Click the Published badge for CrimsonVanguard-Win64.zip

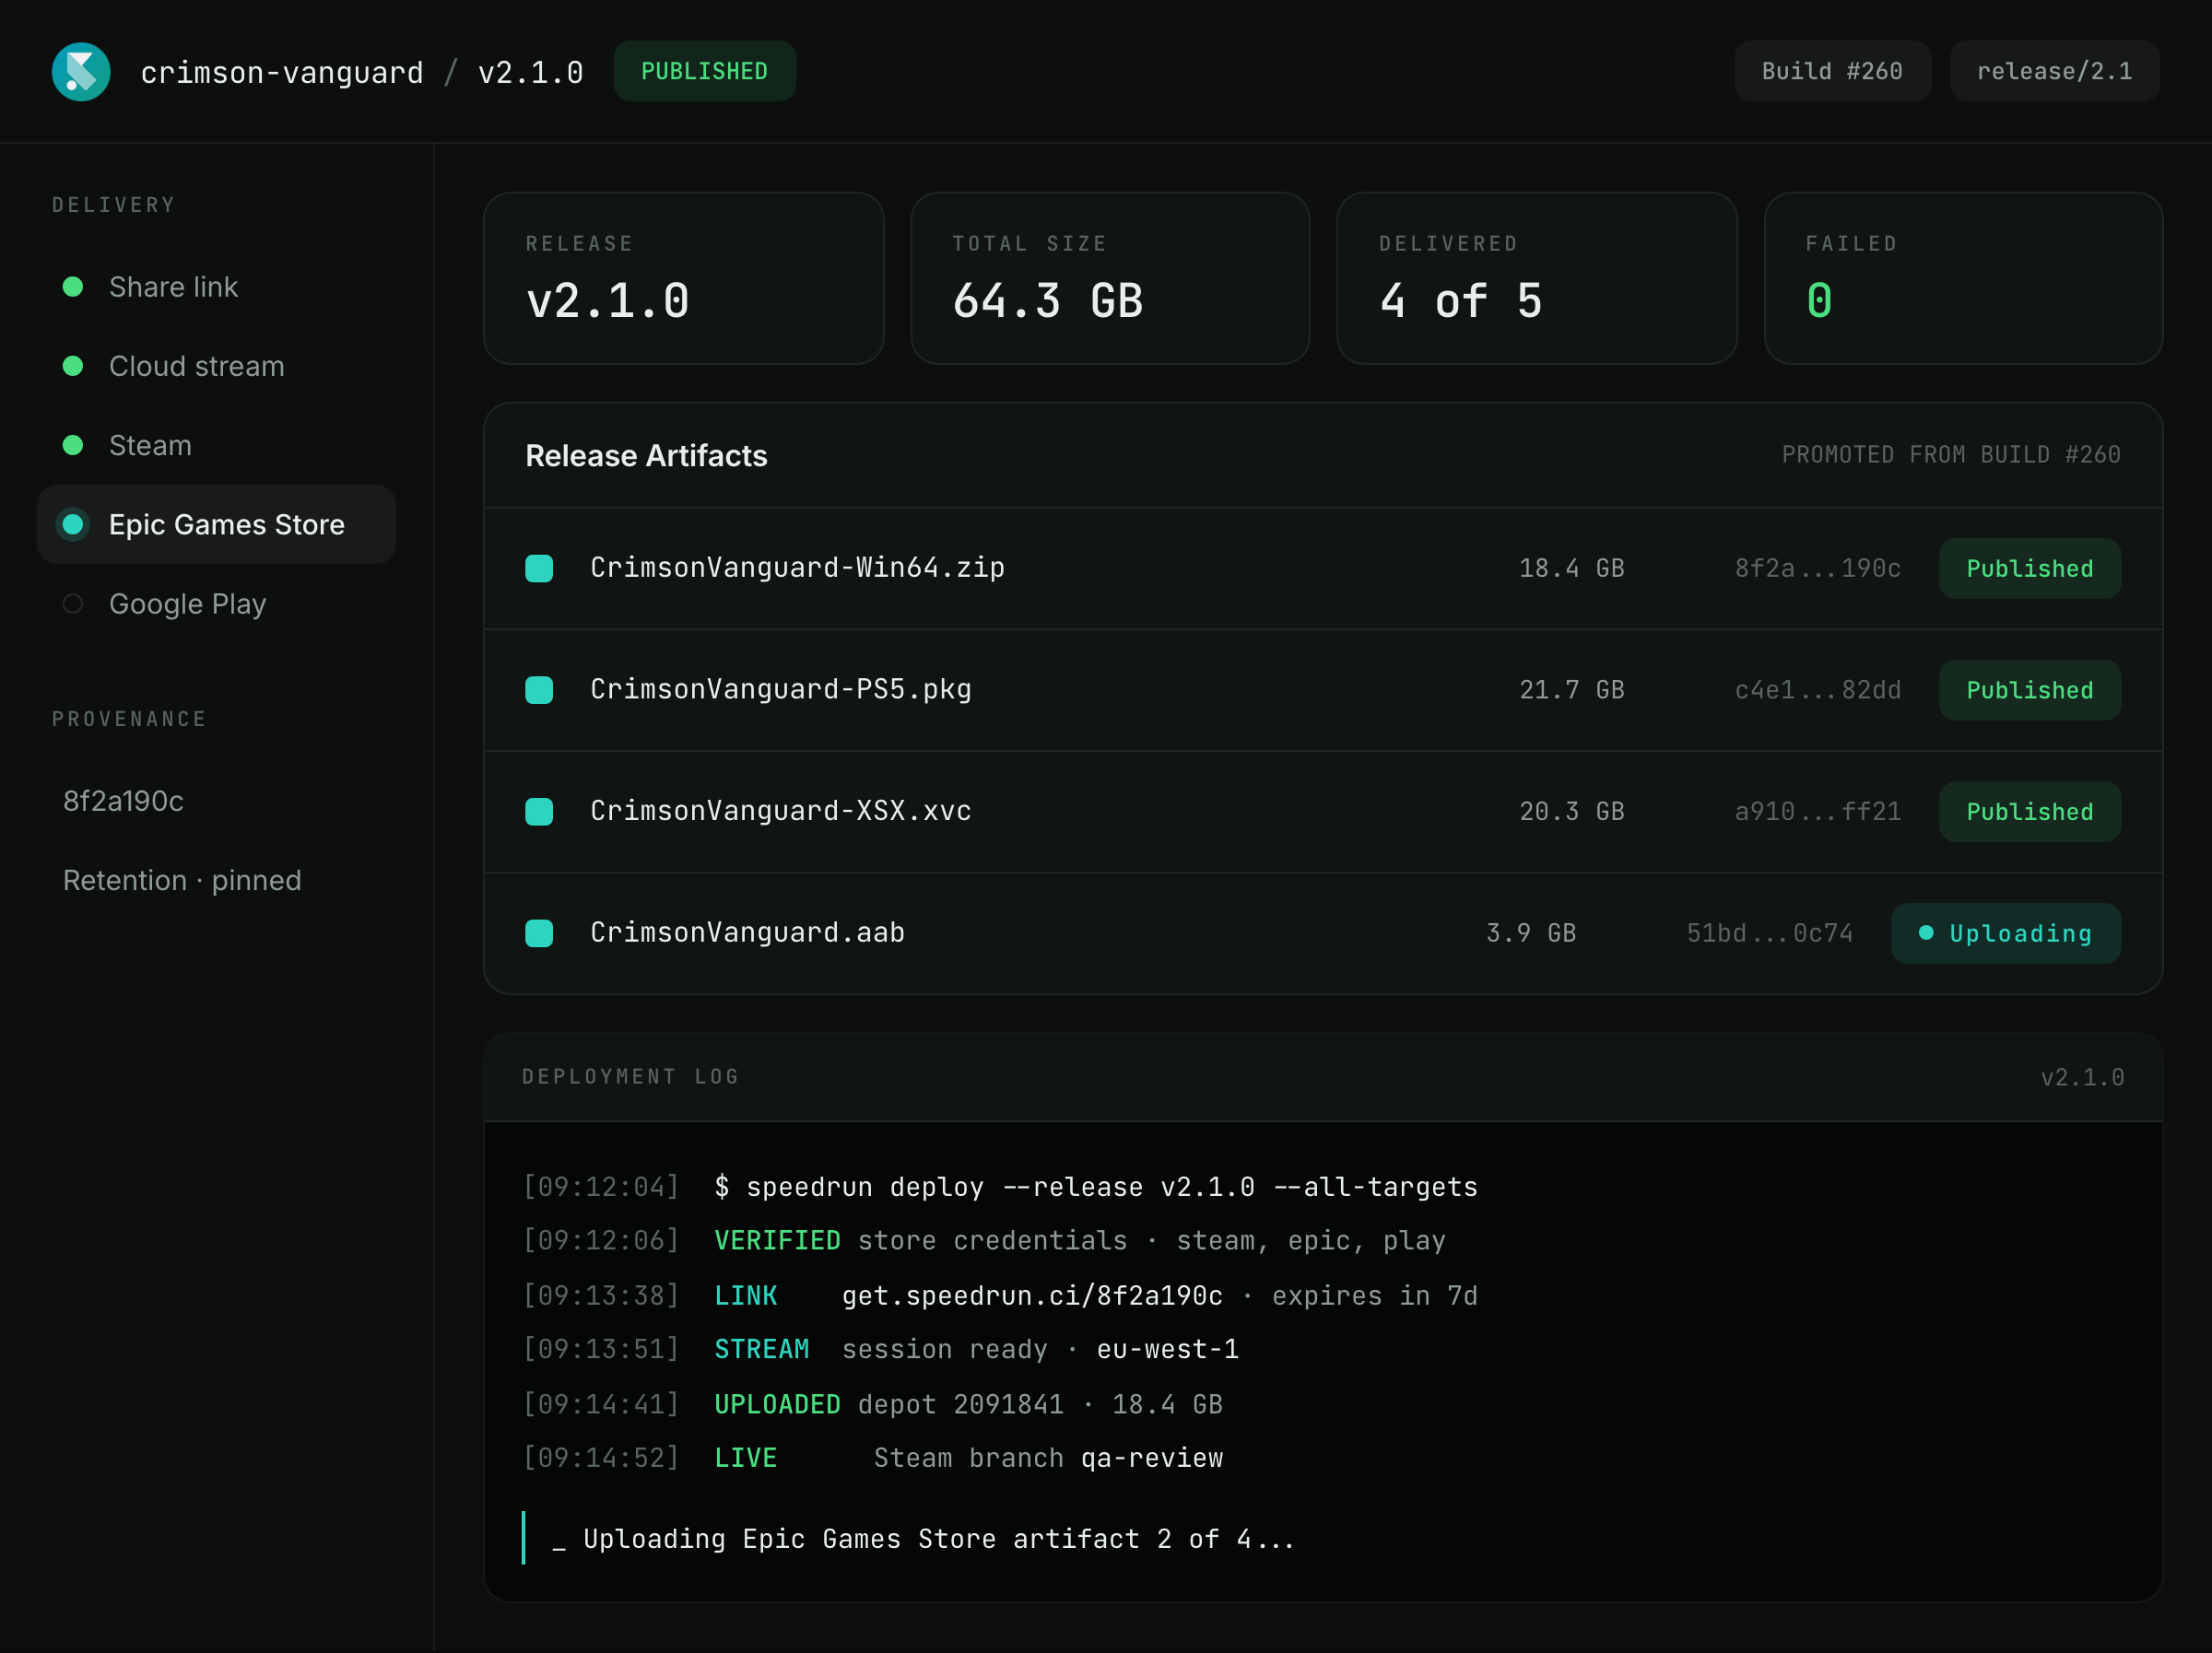tap(2029, 568)
